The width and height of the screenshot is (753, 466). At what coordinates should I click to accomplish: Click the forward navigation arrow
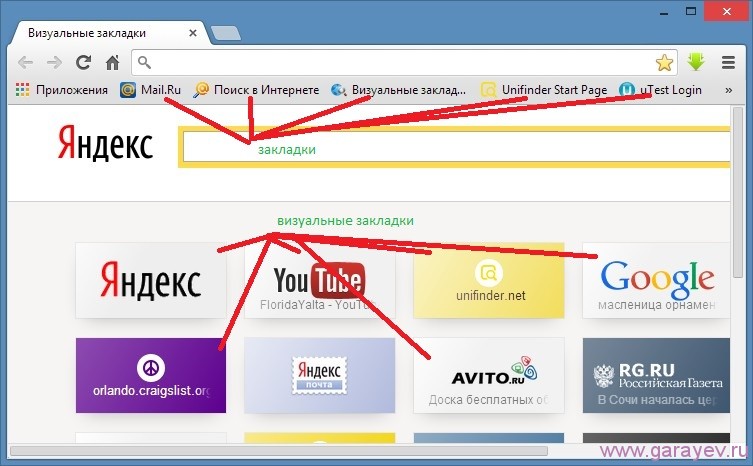pyautogui.click(x=55, y=62)
